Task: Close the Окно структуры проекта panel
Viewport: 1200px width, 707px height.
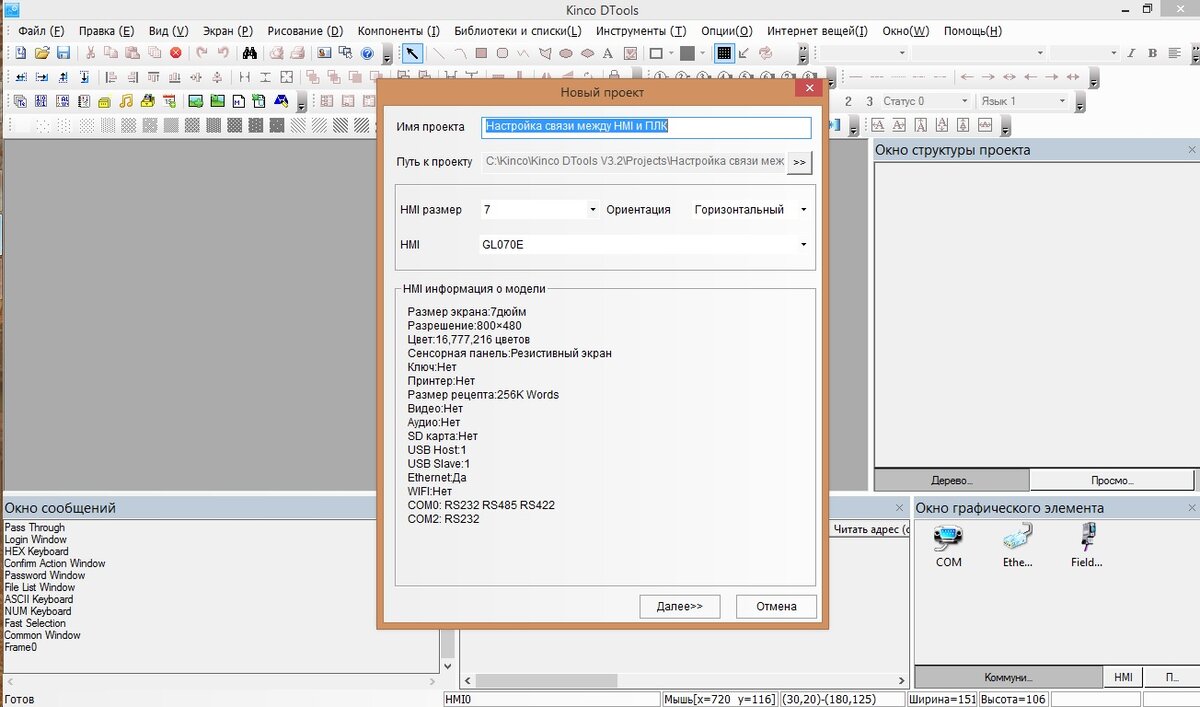Action: [1191, 150]
